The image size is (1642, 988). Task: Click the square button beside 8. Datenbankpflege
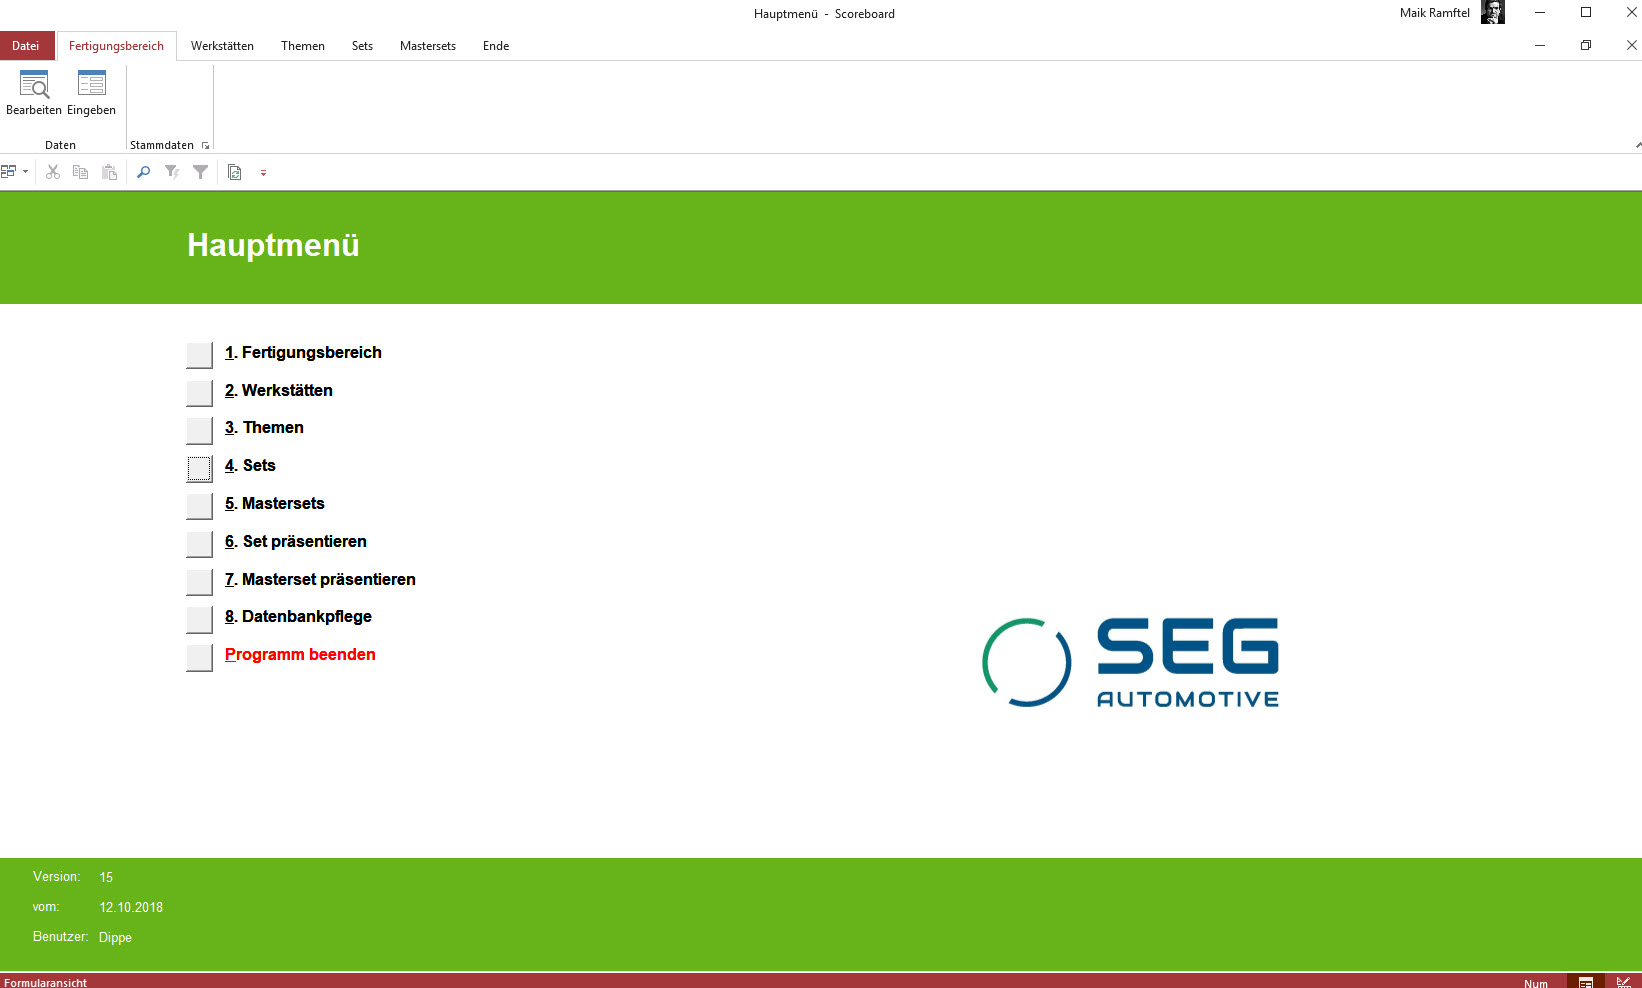tap(199, 619)
